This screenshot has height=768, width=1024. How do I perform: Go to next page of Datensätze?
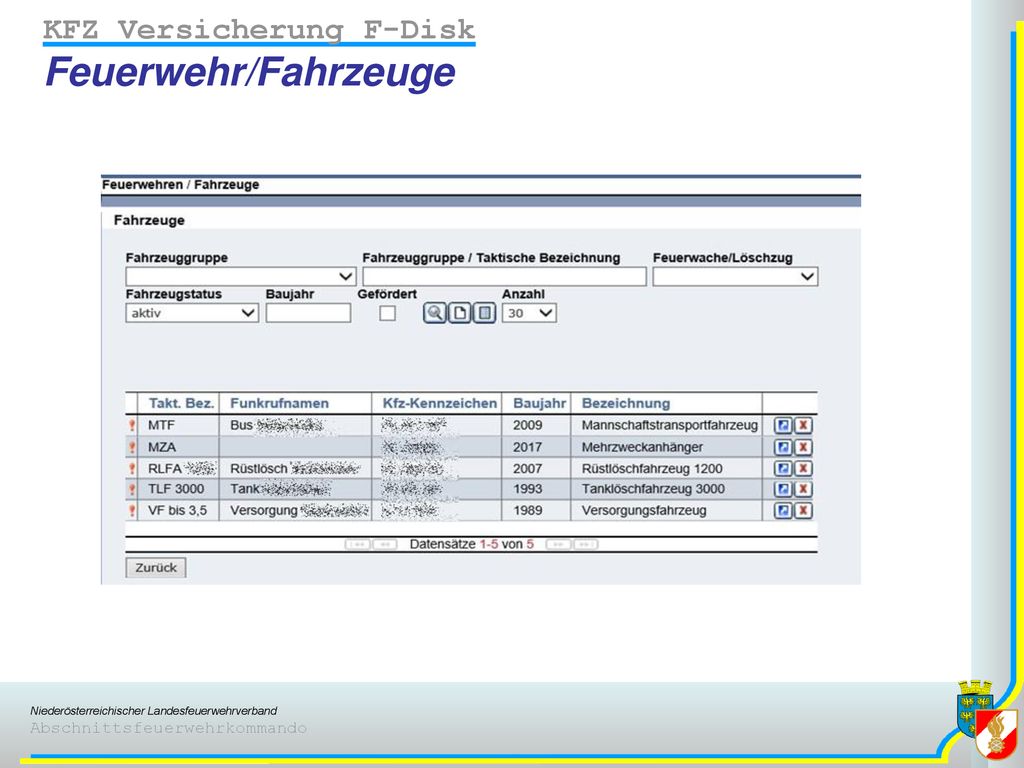tap(558, 544)
